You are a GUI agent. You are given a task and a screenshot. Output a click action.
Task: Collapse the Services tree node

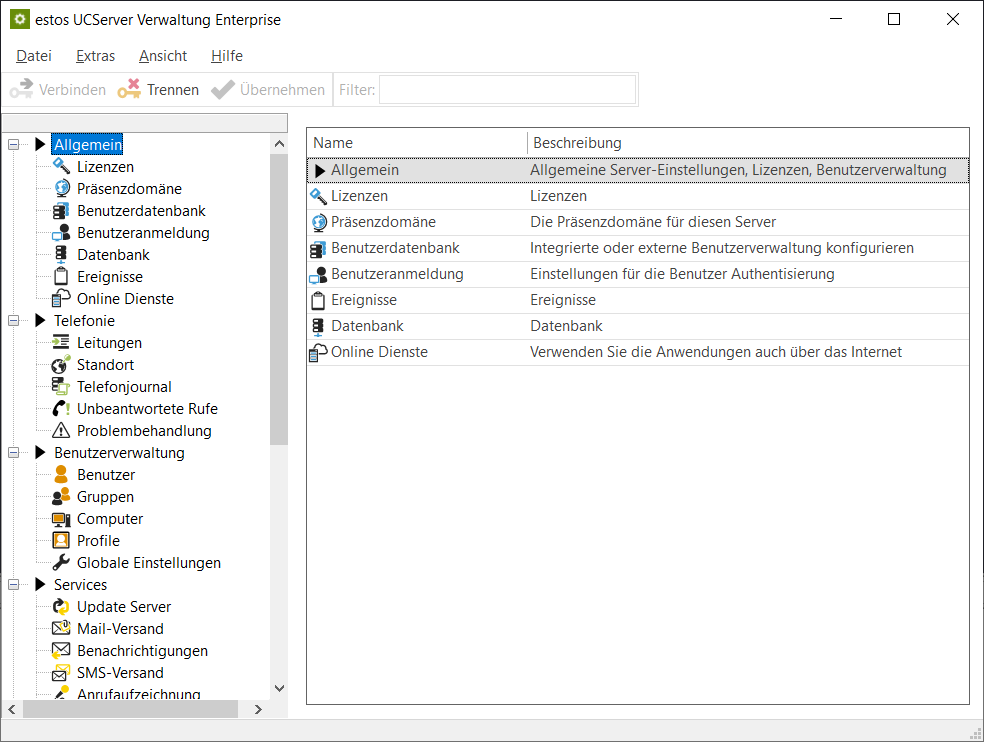click(x=14, y=585)
